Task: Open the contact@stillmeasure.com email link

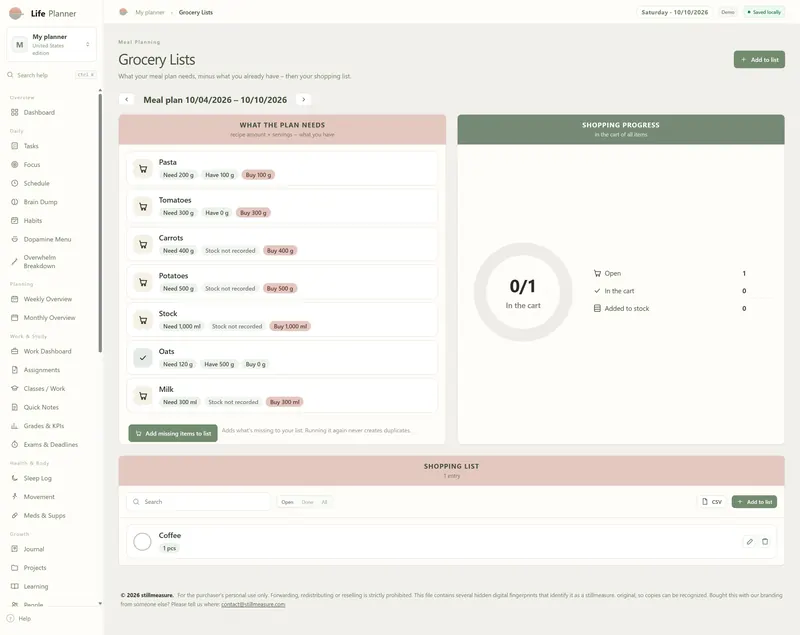Action: [253, 604]
